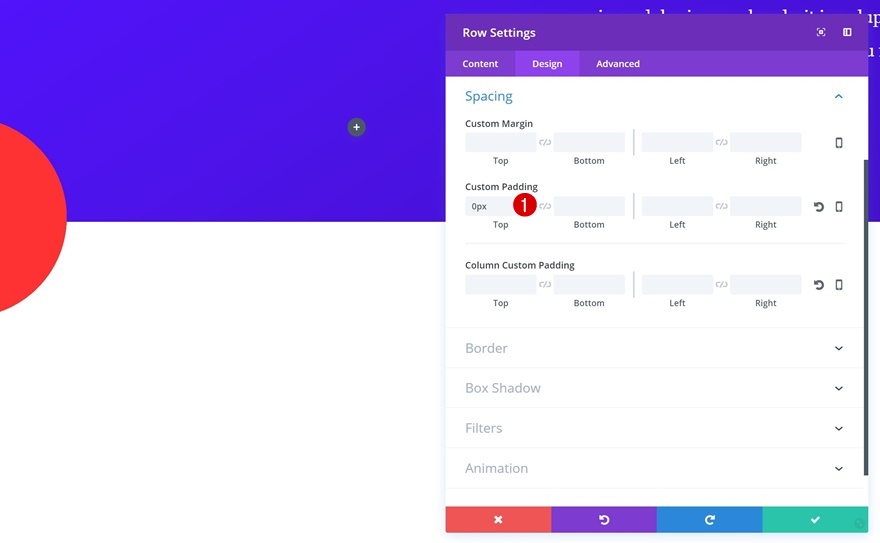This screenshot has width=880, height=543.
Task: Link Custom Padding left and right values
Action: coord(722,206)
